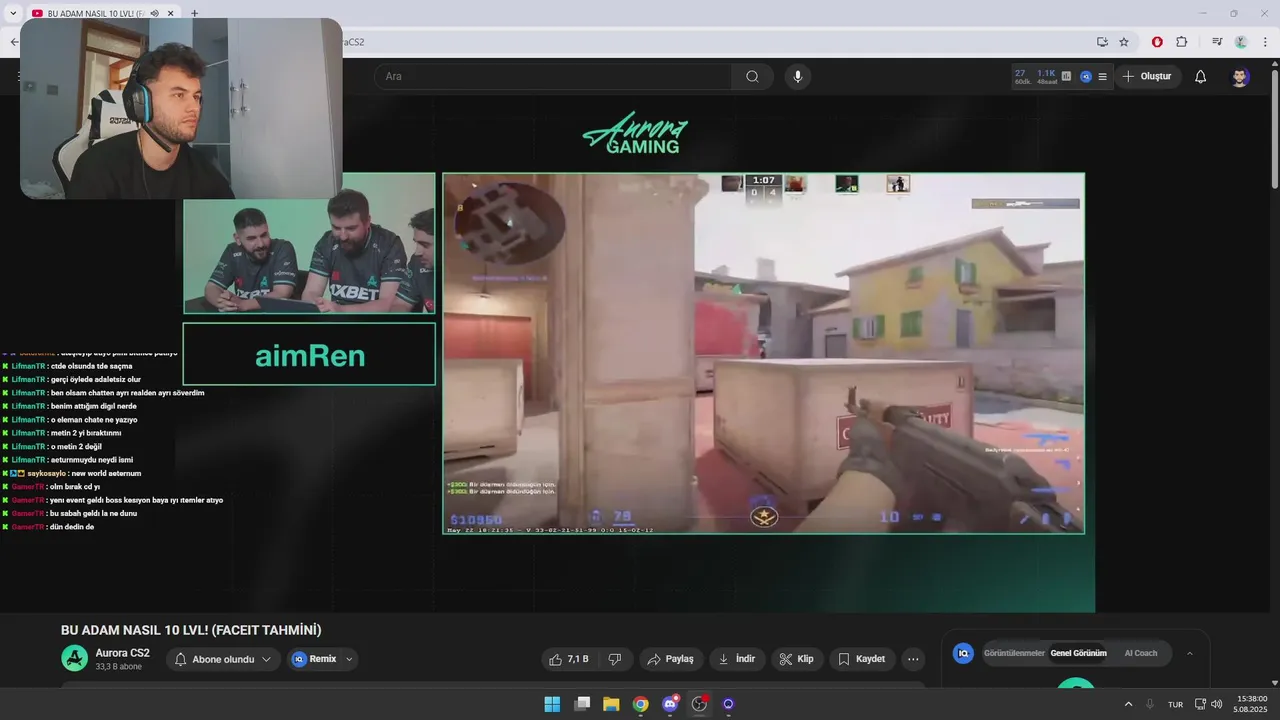Viewport: 1280px width, 720px height.
Task: Click the install/cast screen icon in address bar
Action: [x=1102, y=42]
